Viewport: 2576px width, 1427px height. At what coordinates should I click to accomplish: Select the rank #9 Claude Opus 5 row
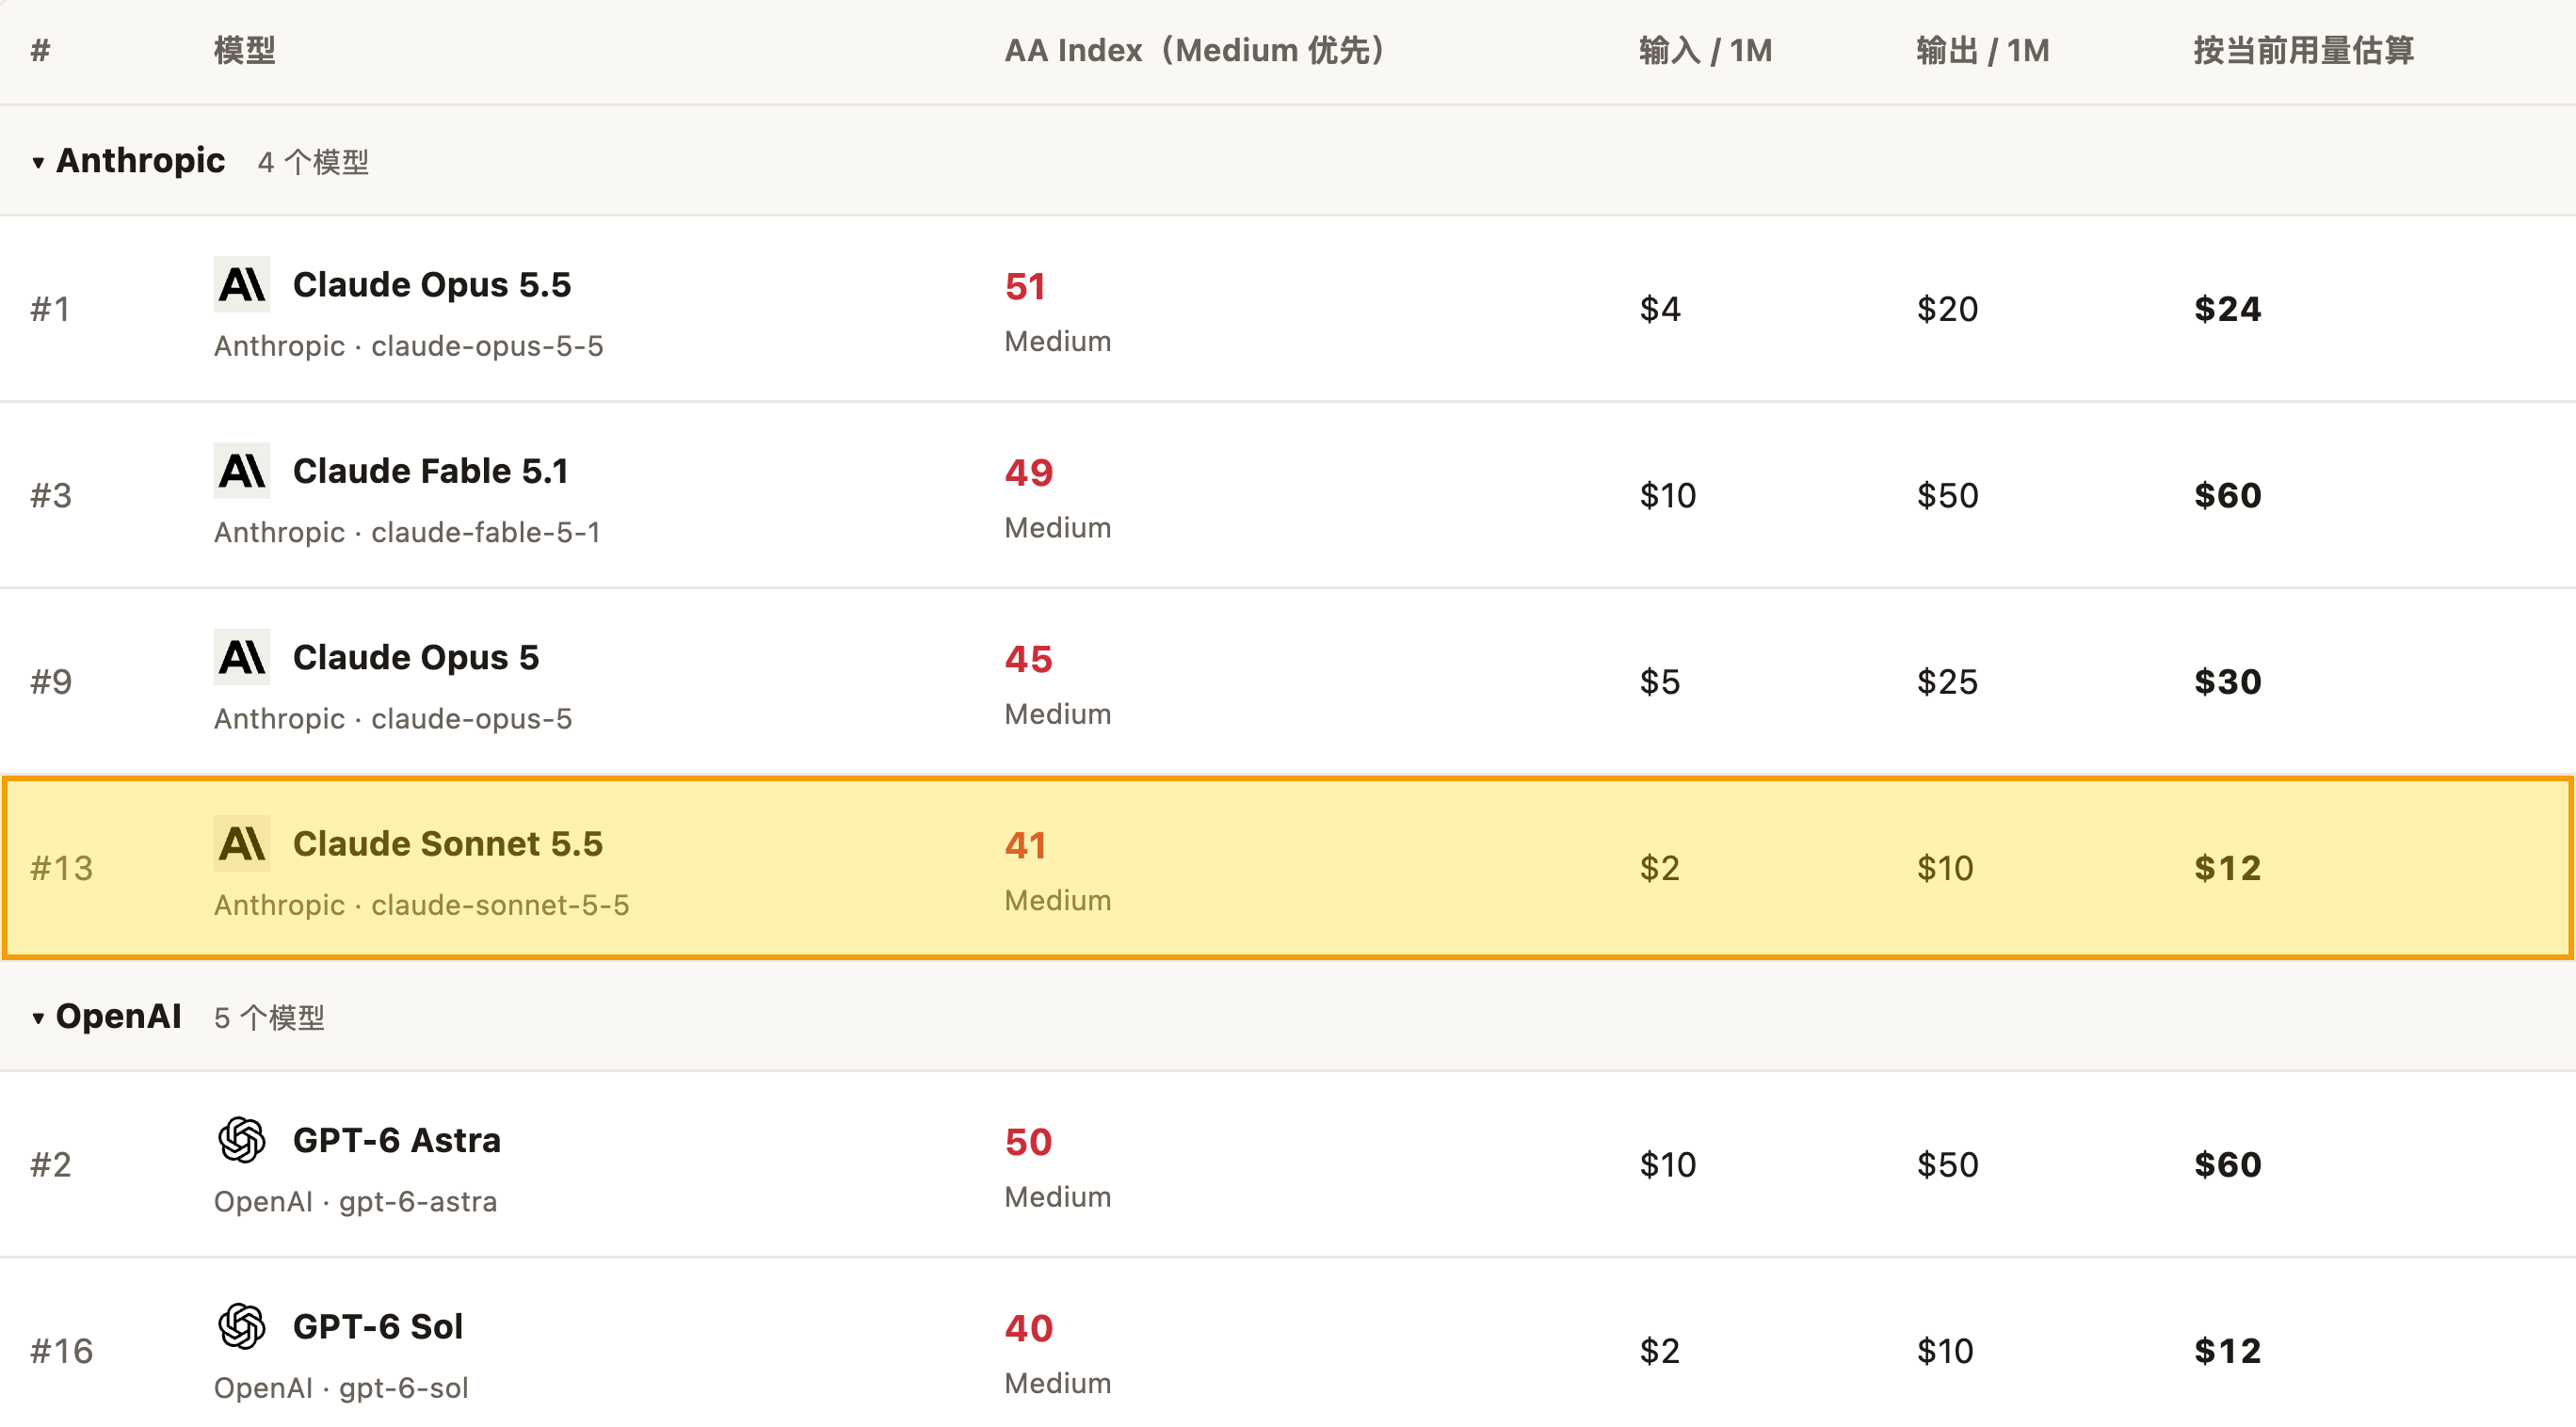click(x=1288, y=681)
